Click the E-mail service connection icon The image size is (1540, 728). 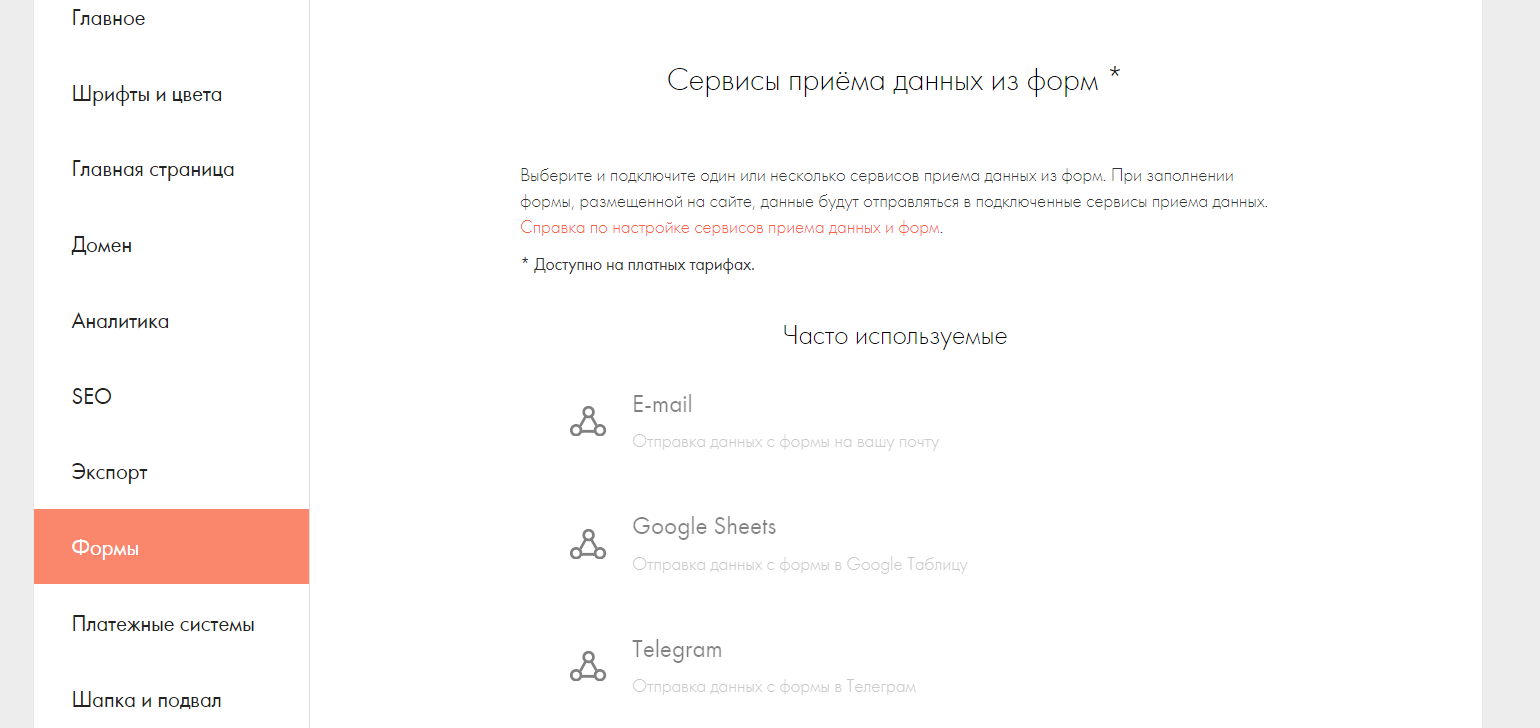click(x=588, y=422)
